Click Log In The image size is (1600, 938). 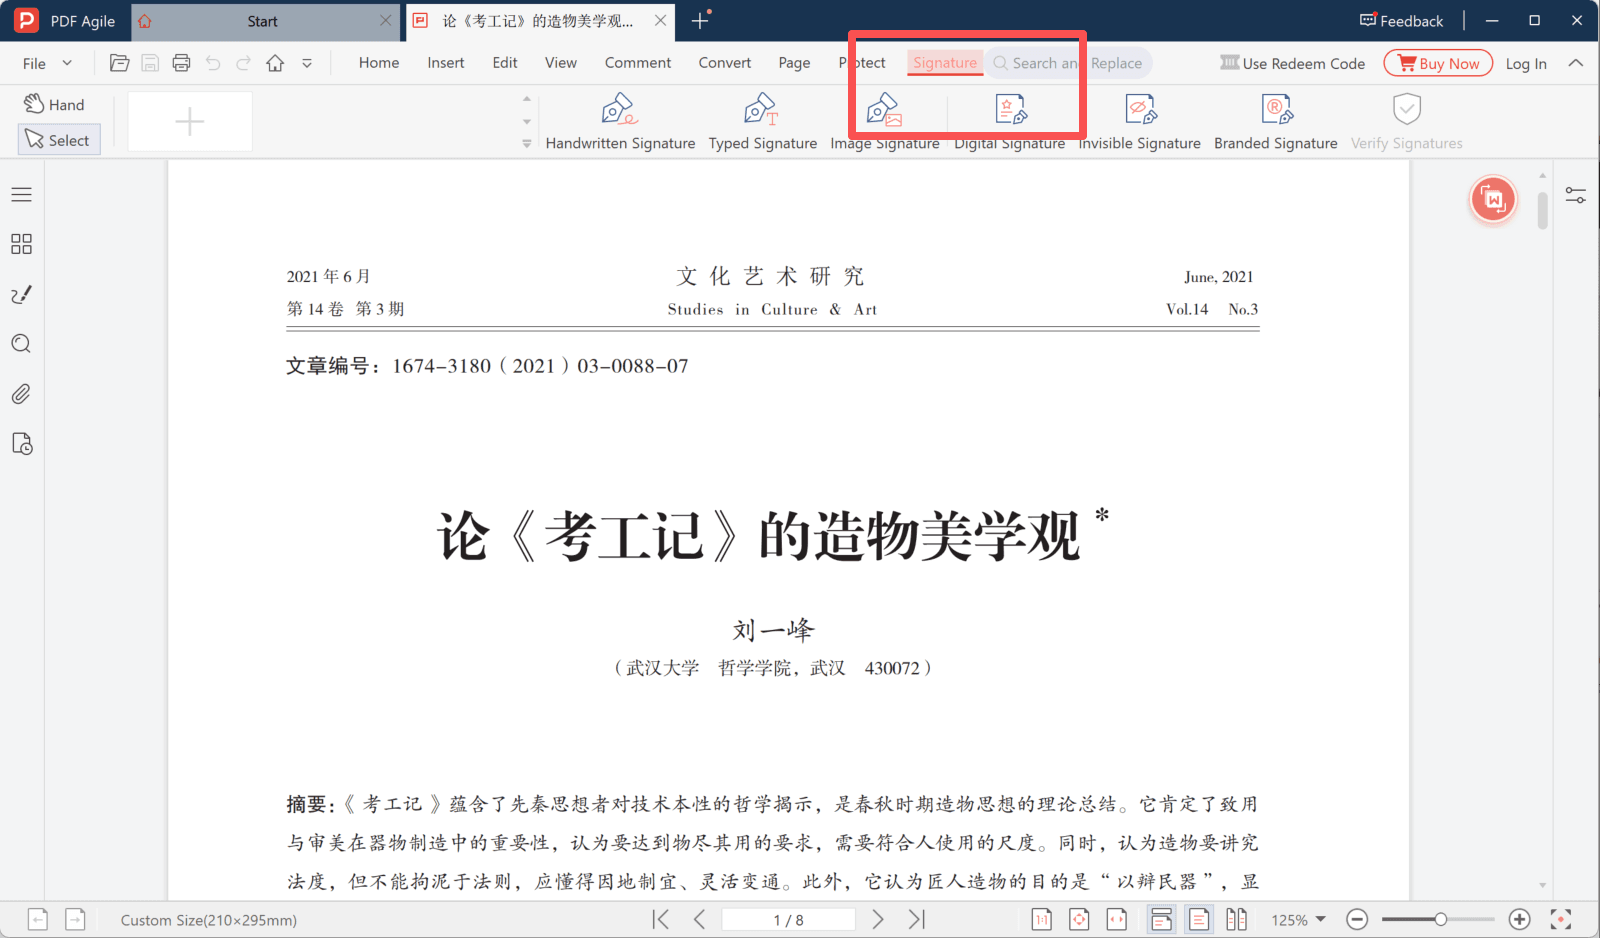1526,63
